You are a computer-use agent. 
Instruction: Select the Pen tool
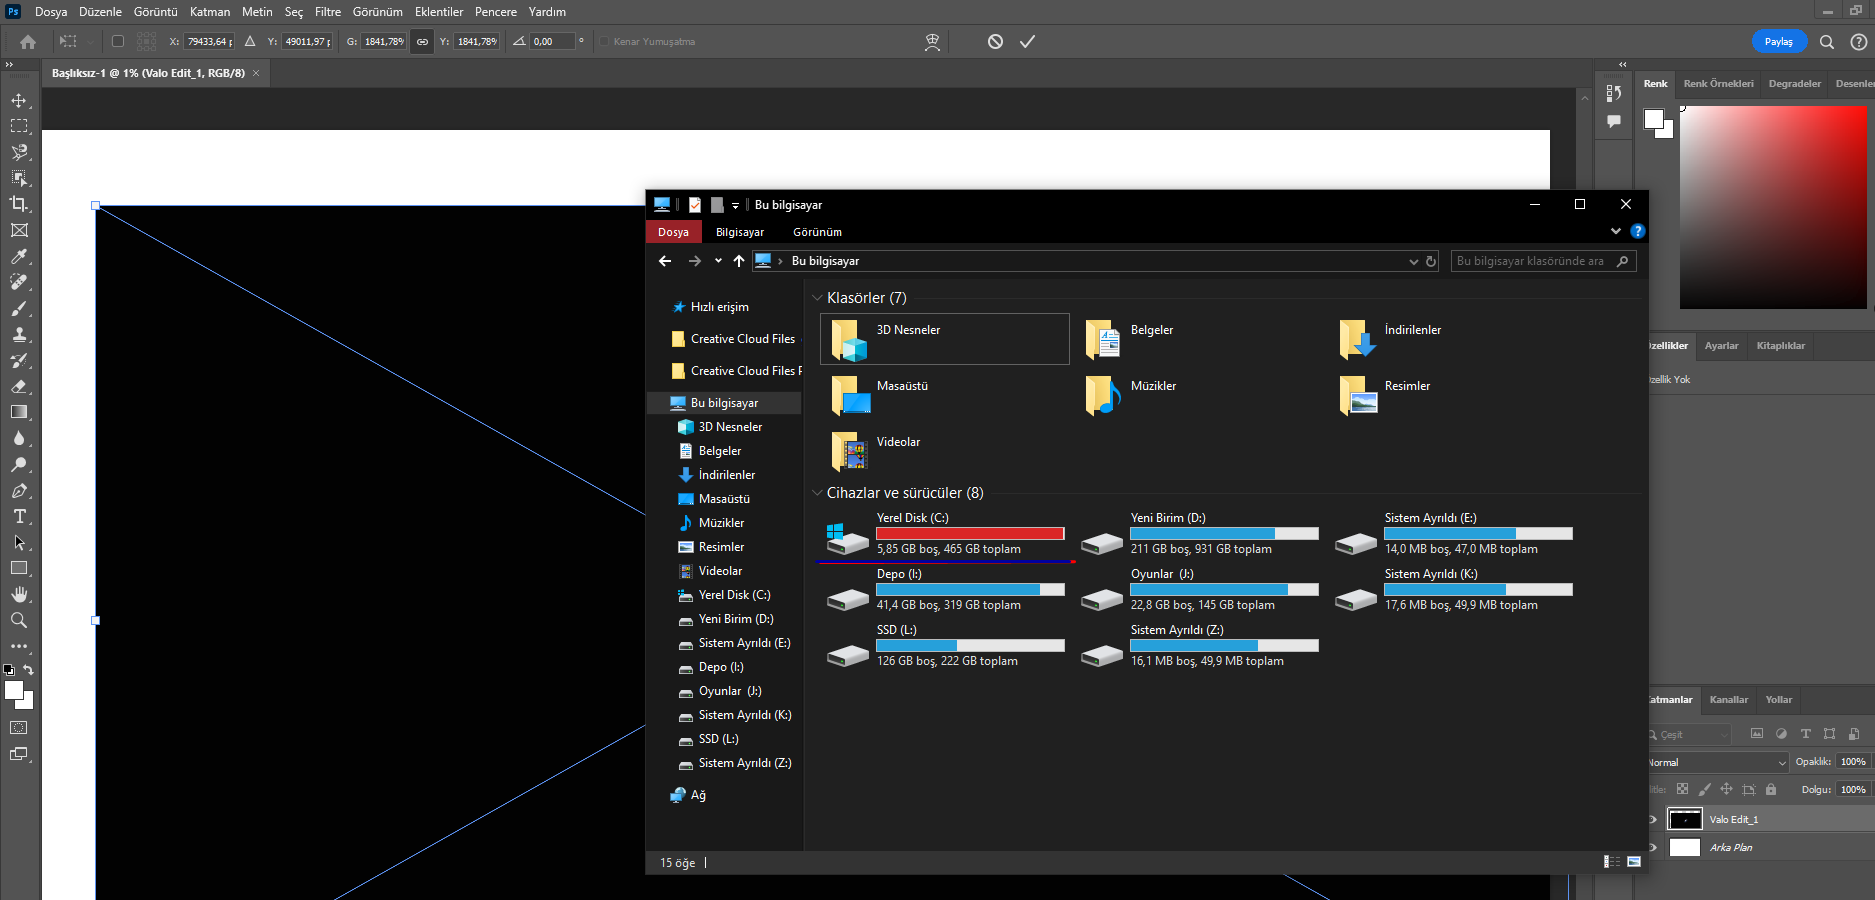[x=19, y=490]
